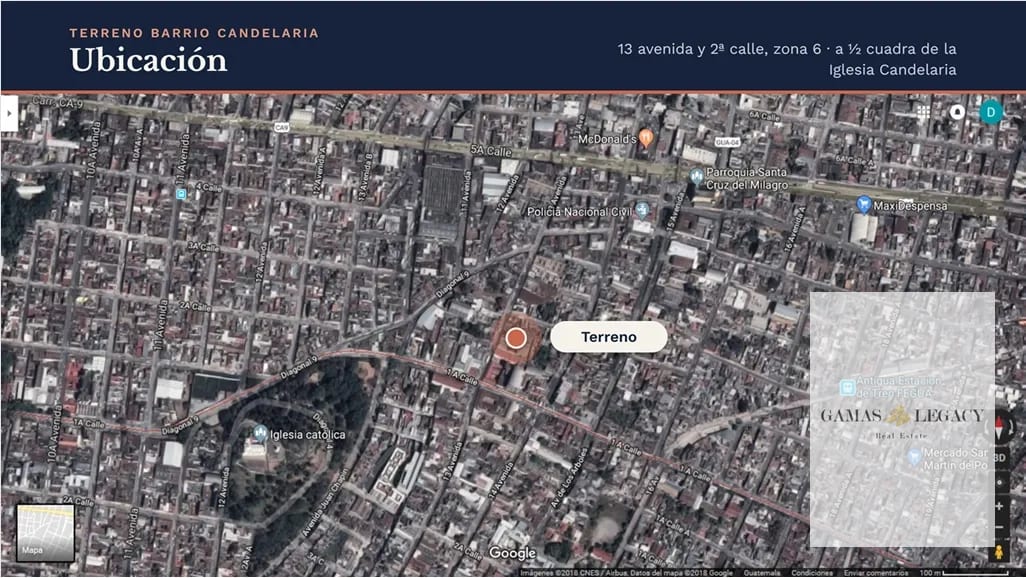Select the MaxiDespensa shopping pin
Screen dimensions: 1026x578
pyautogui.click(x=864, y=204)
